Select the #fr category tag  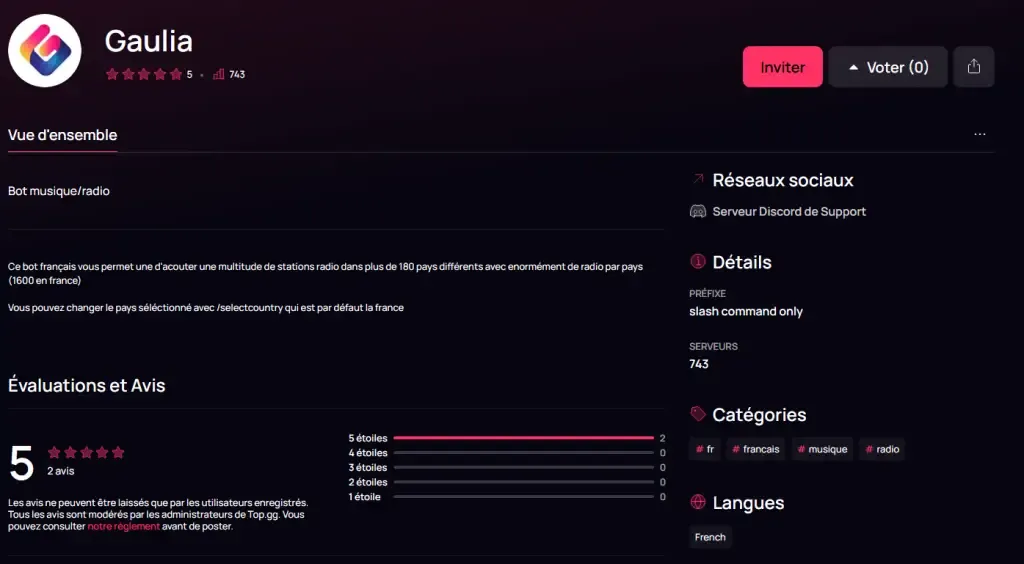point(705,449)
